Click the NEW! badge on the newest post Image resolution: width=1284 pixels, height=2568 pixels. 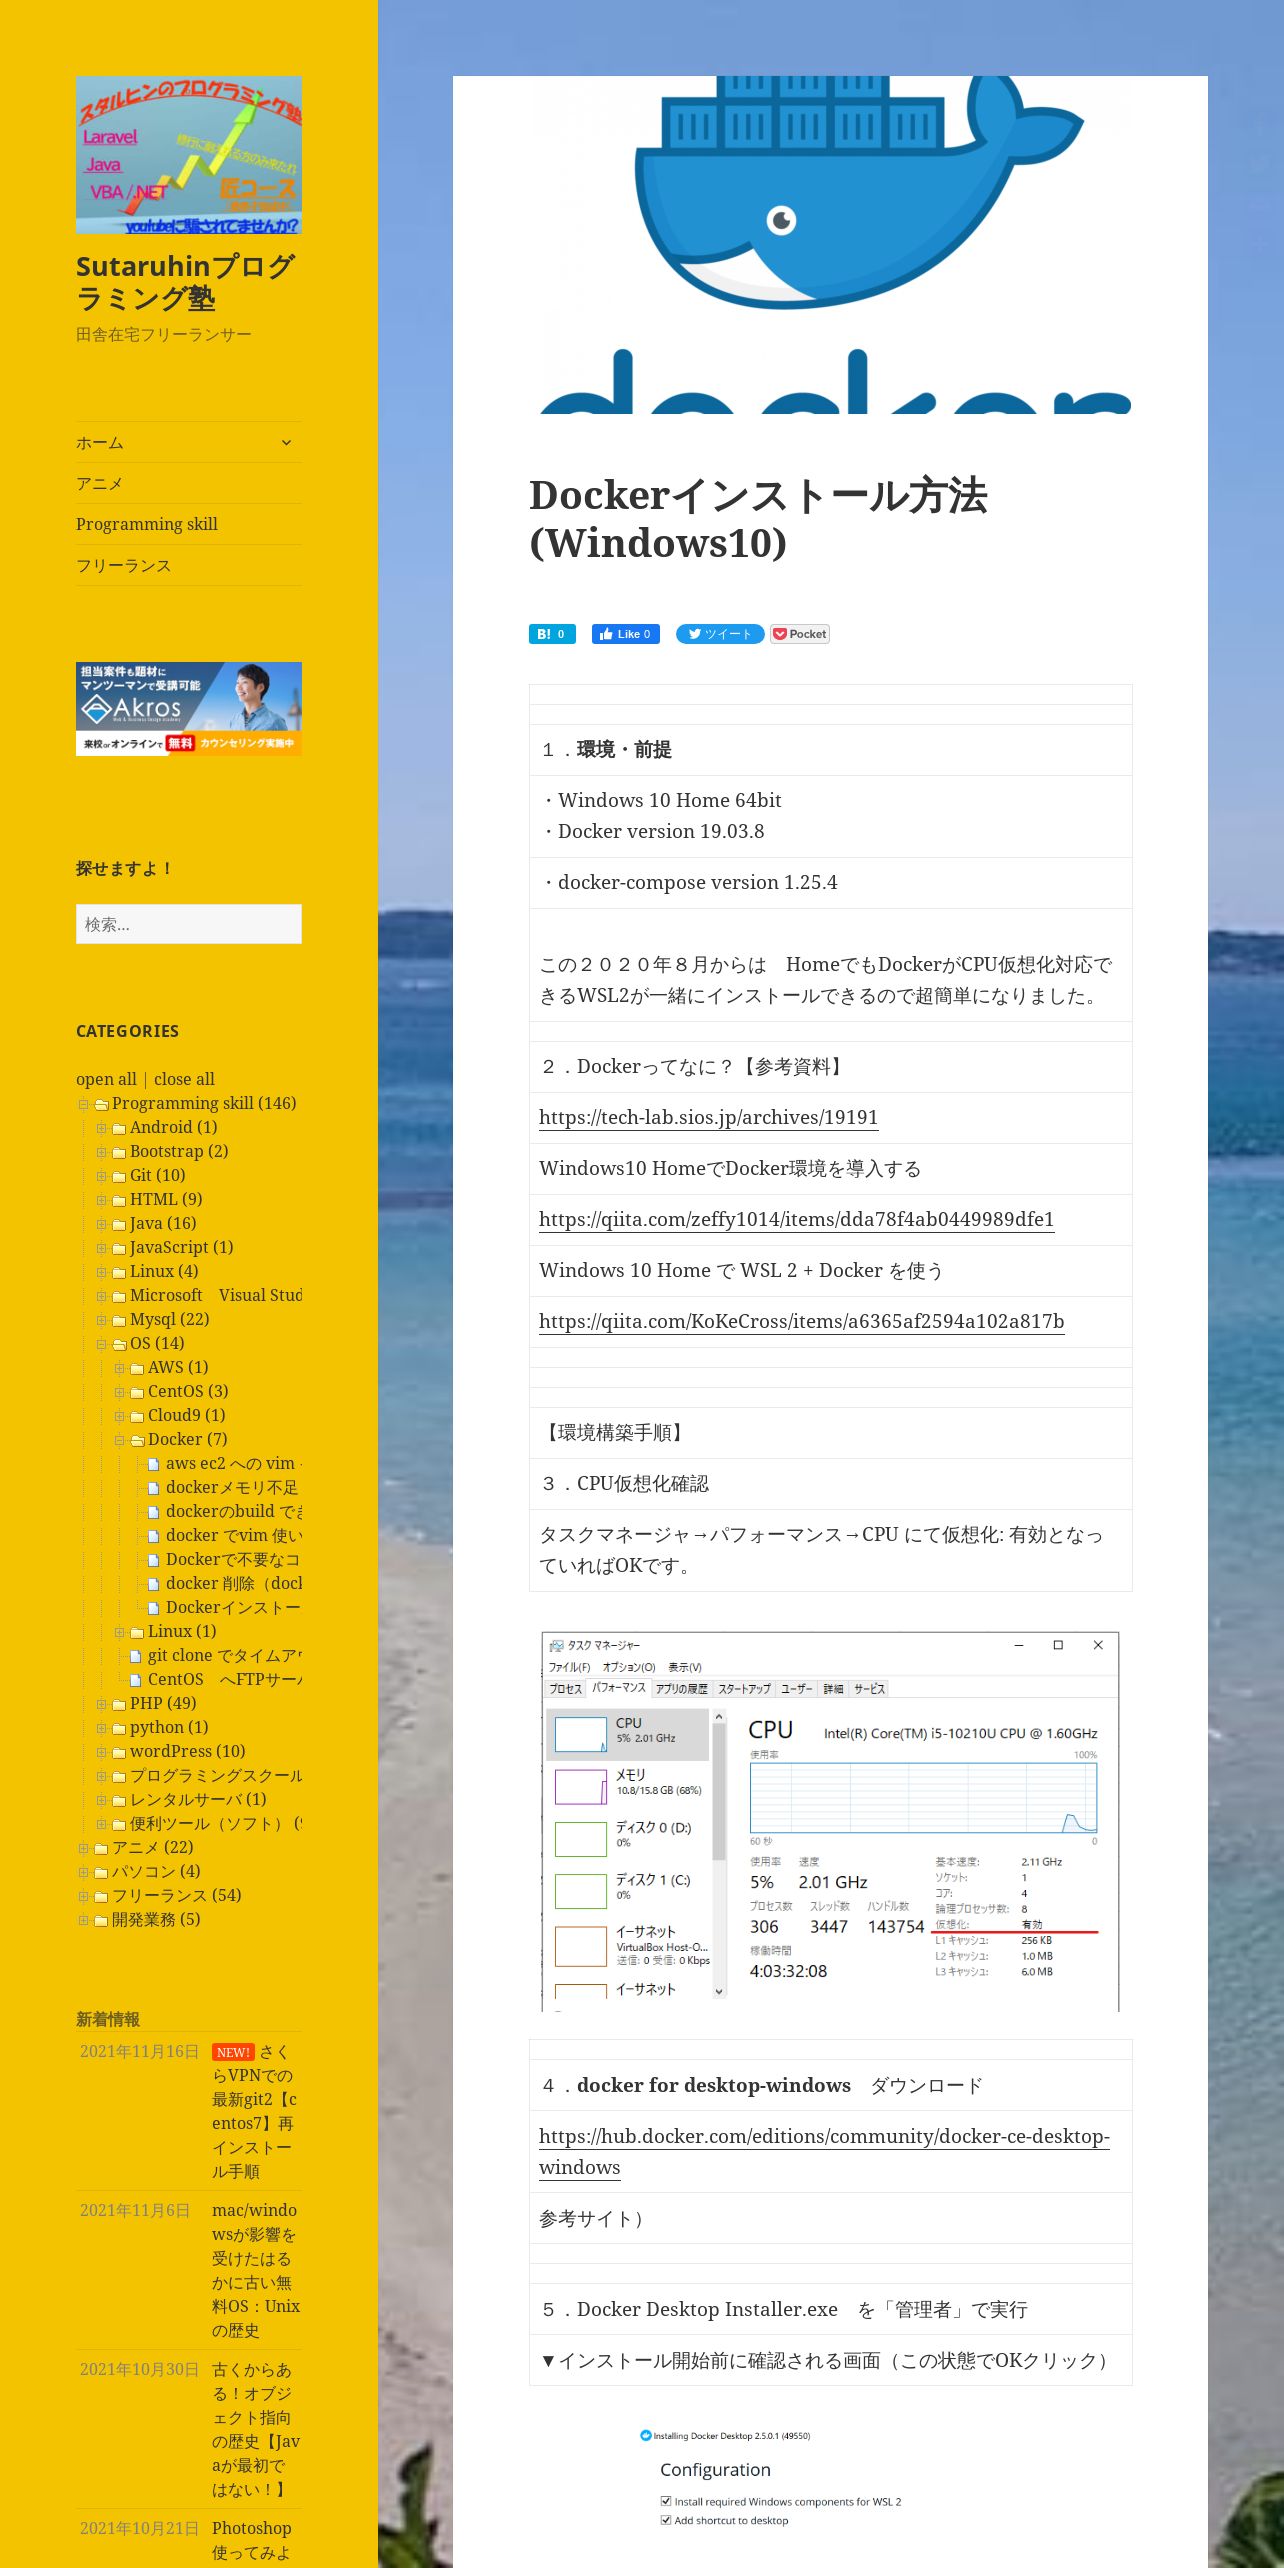pyautogui.click(x=233, y=2052)
